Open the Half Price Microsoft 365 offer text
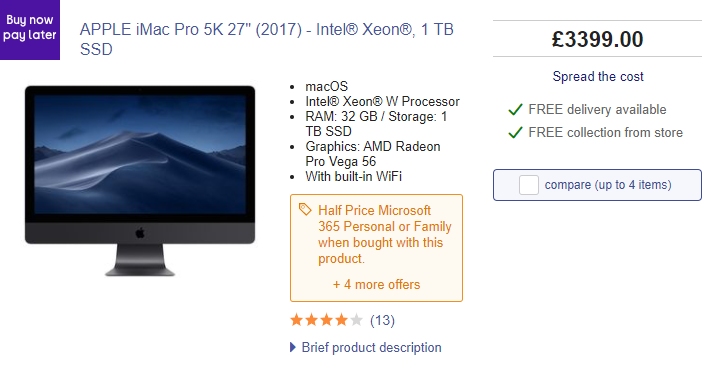 [x=384, y=234]
